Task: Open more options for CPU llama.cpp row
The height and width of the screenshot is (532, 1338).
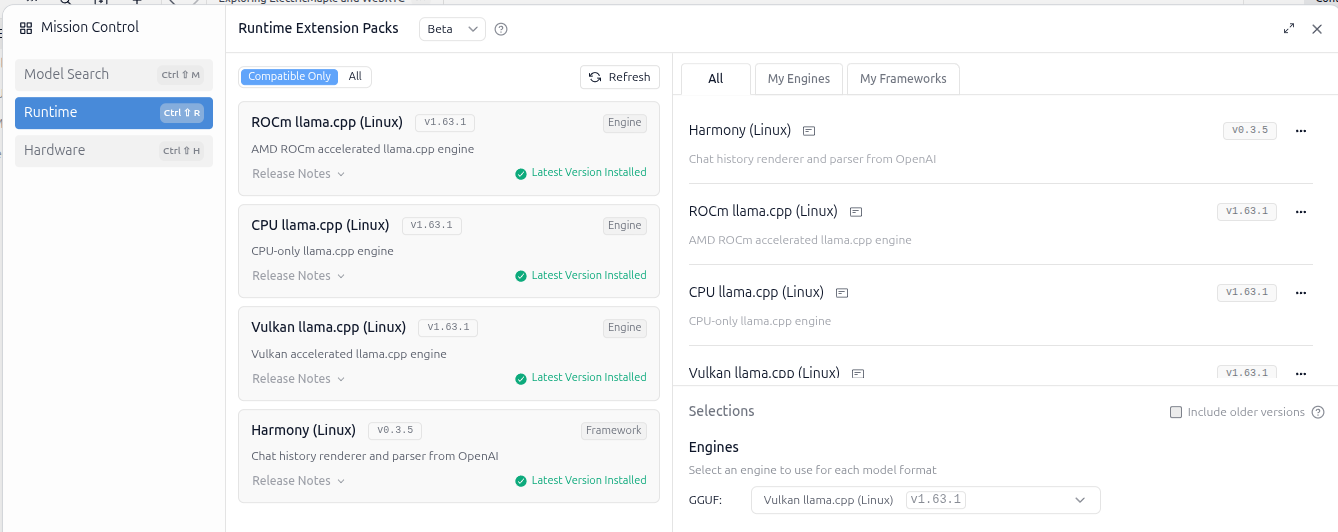Action: click(x=1301, y=293)
